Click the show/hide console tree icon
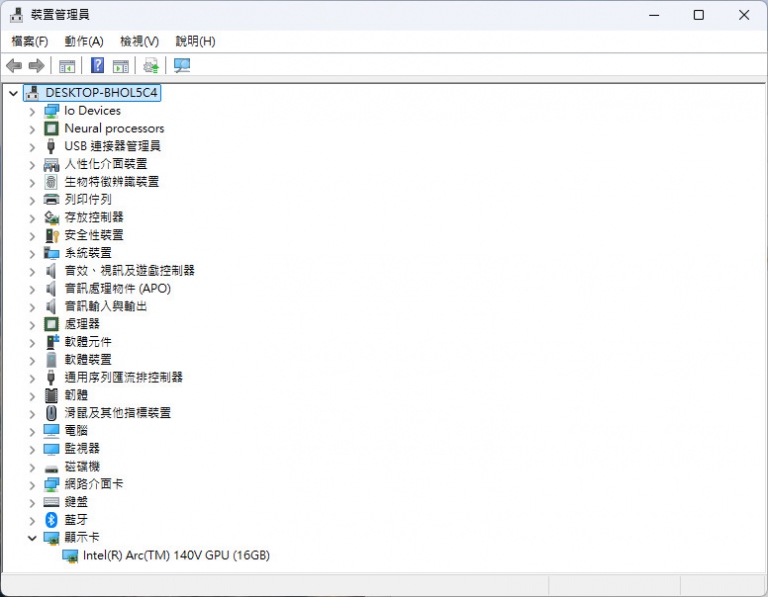 click(x=67, y=66)
